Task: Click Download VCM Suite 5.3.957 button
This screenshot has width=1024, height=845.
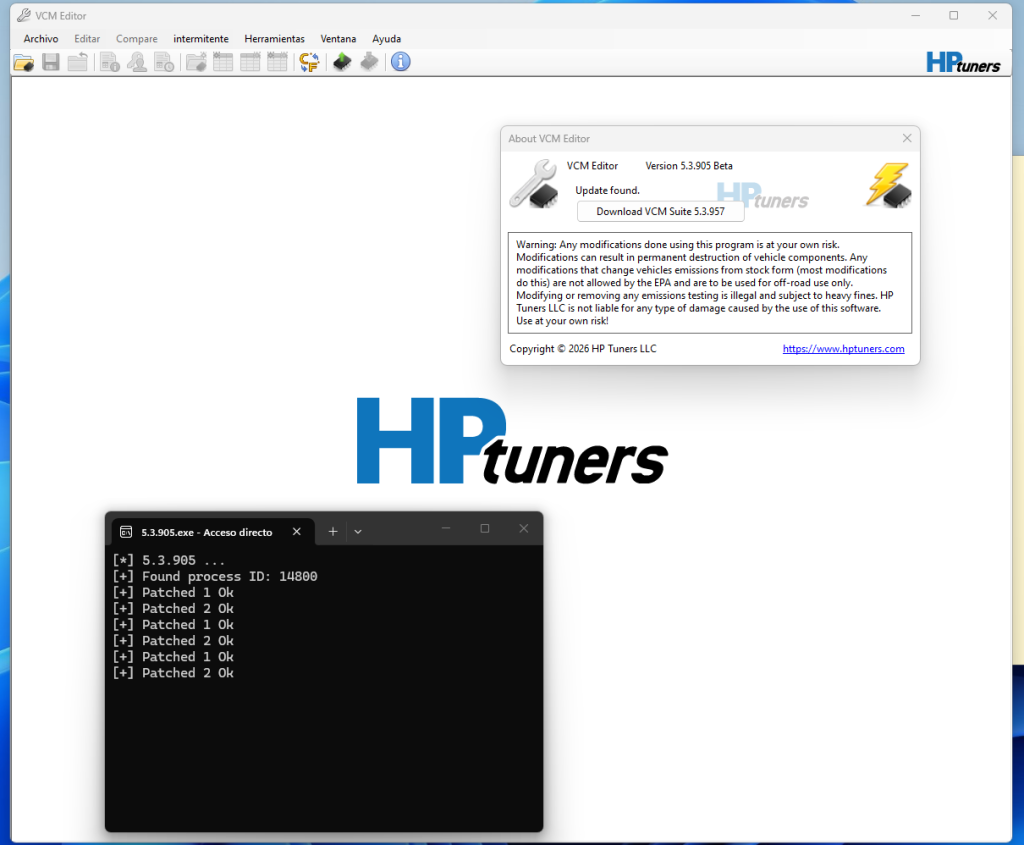Action: [660, 212]
